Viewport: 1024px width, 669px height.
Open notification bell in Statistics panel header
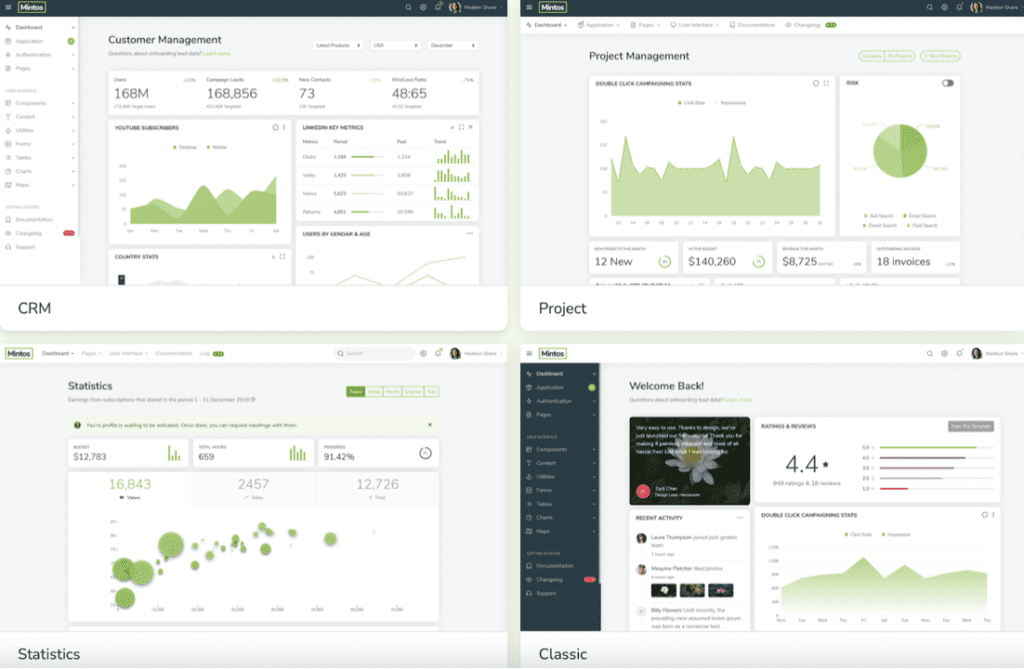click(x=438, y=353)
